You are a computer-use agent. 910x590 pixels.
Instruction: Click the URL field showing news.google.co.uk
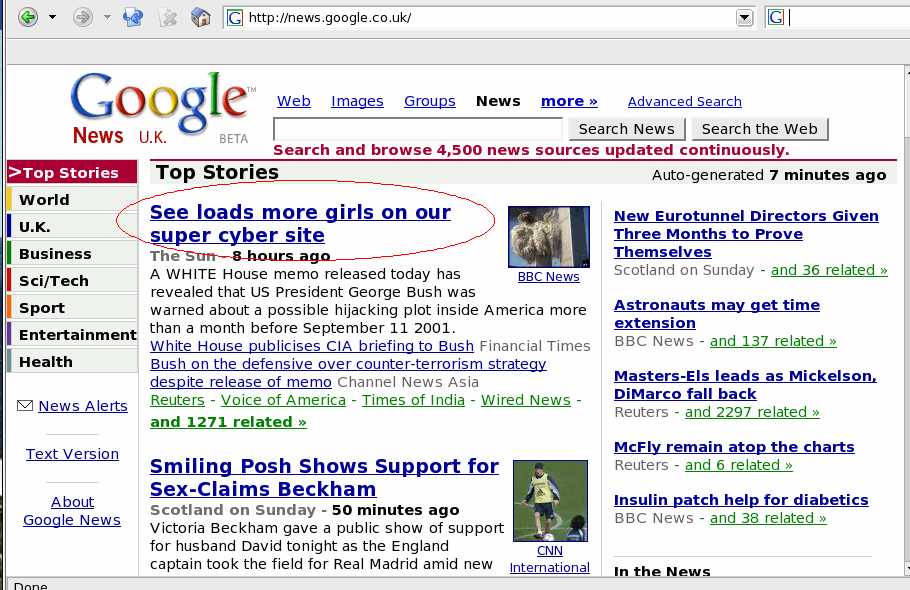pyautogui.click(x=490, y=18)
